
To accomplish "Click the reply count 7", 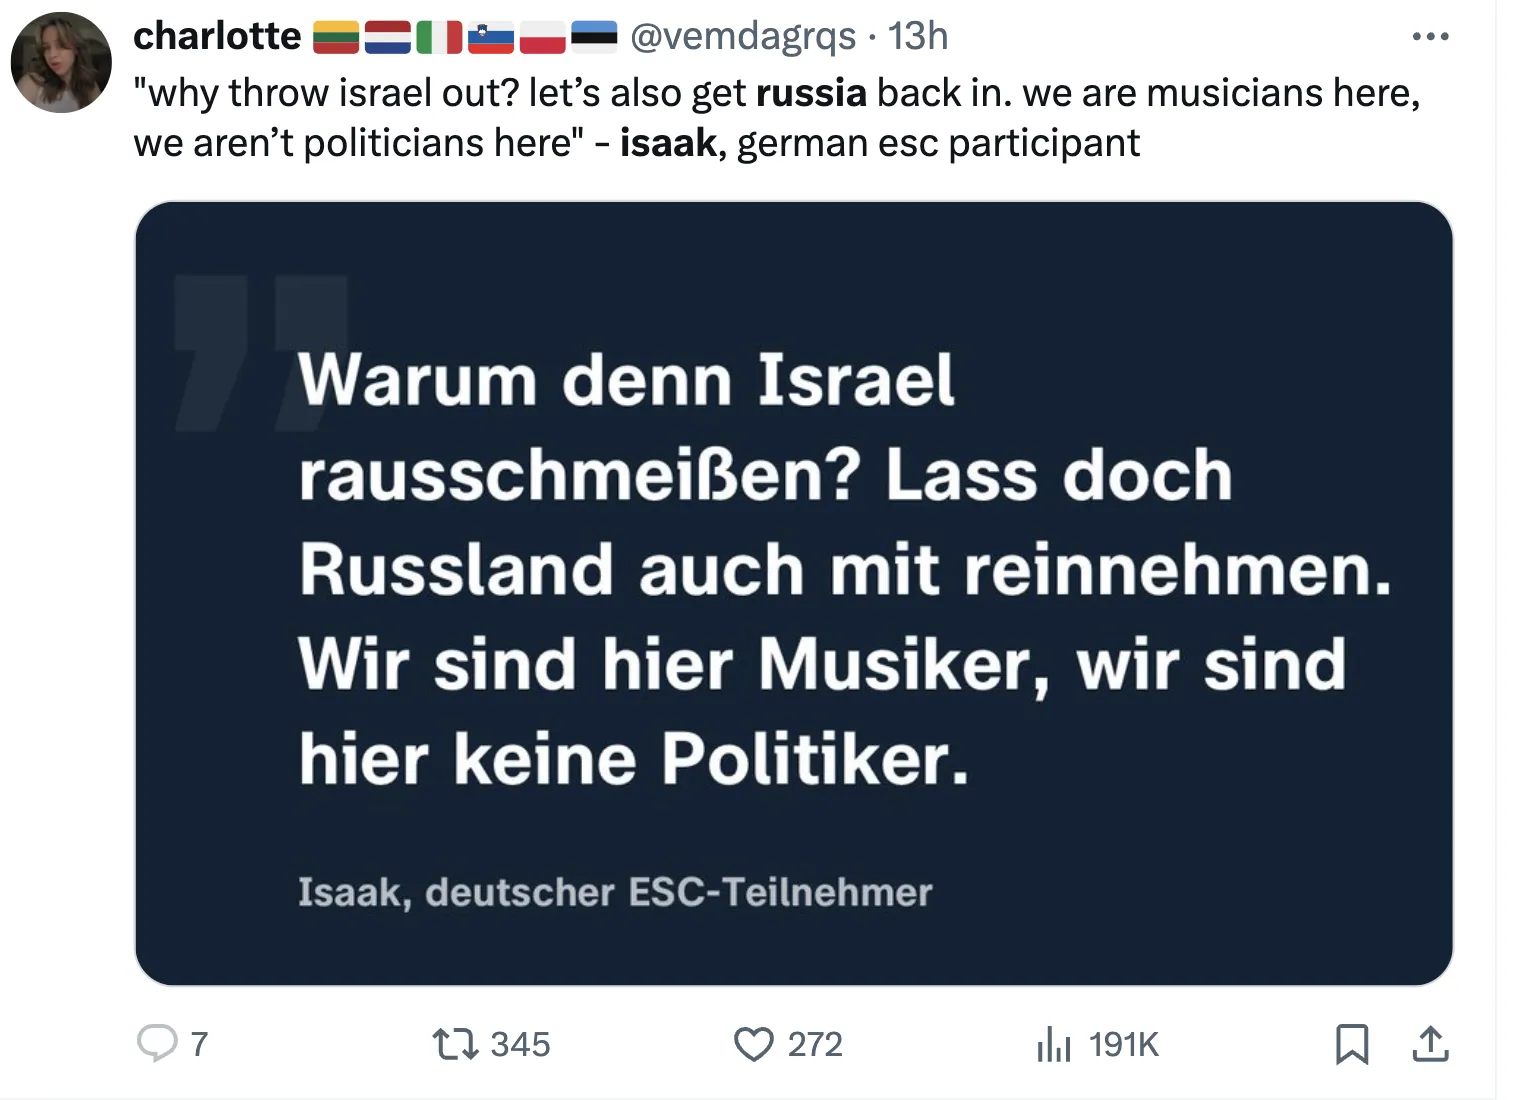I will click(x=199, y=1045).
